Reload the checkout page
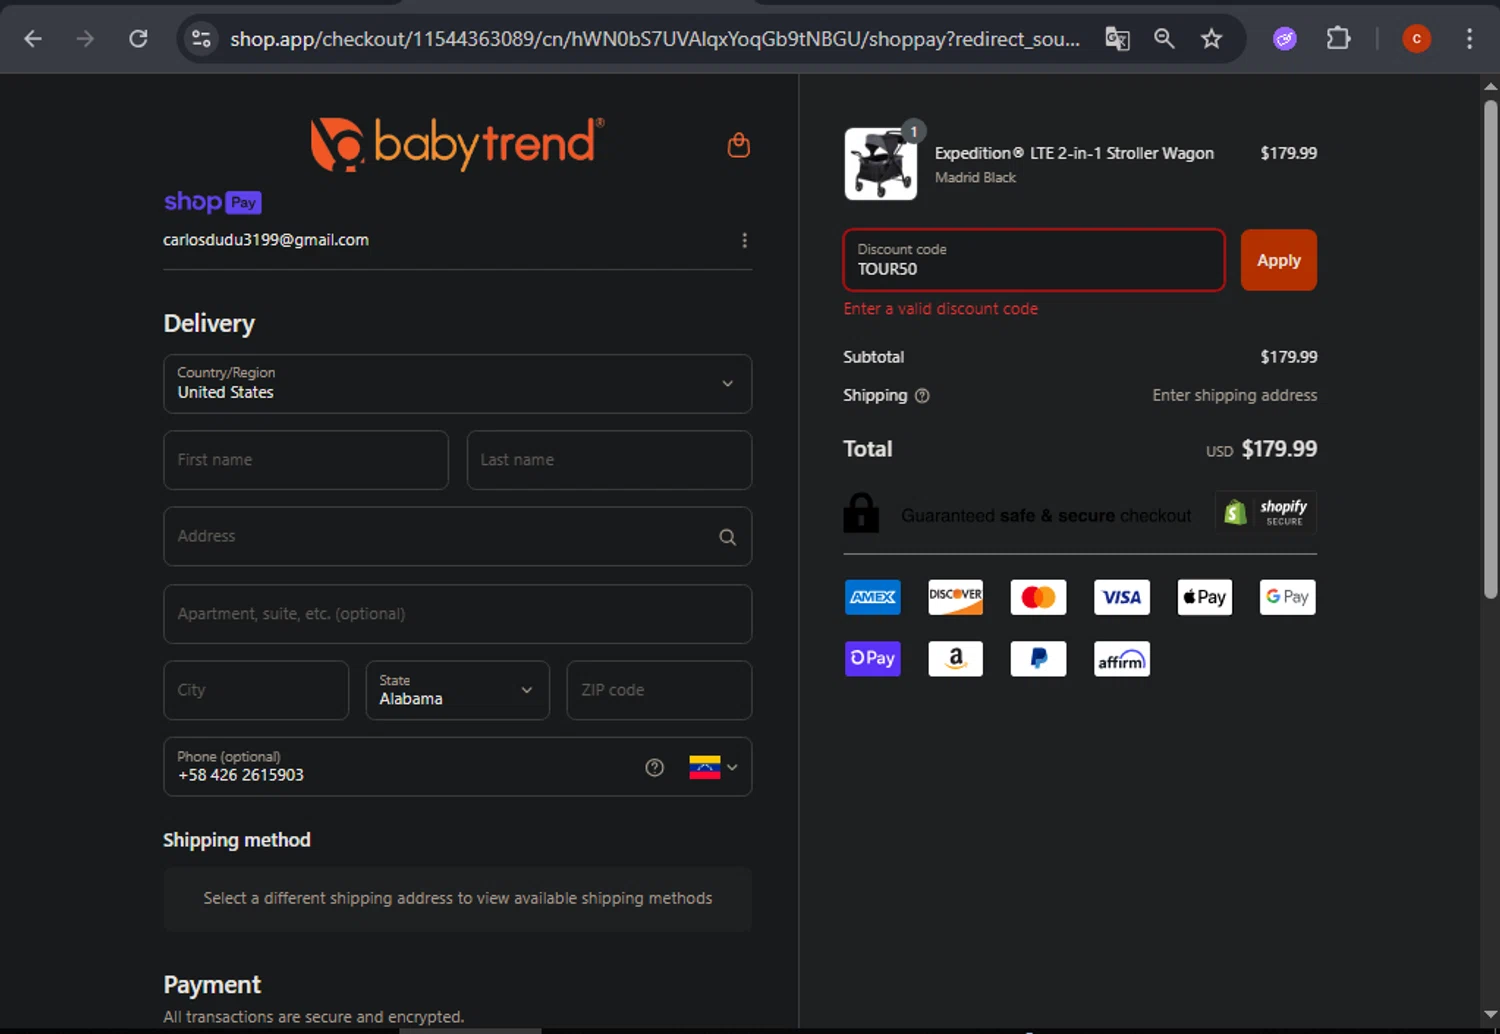 tap(139, 39)
